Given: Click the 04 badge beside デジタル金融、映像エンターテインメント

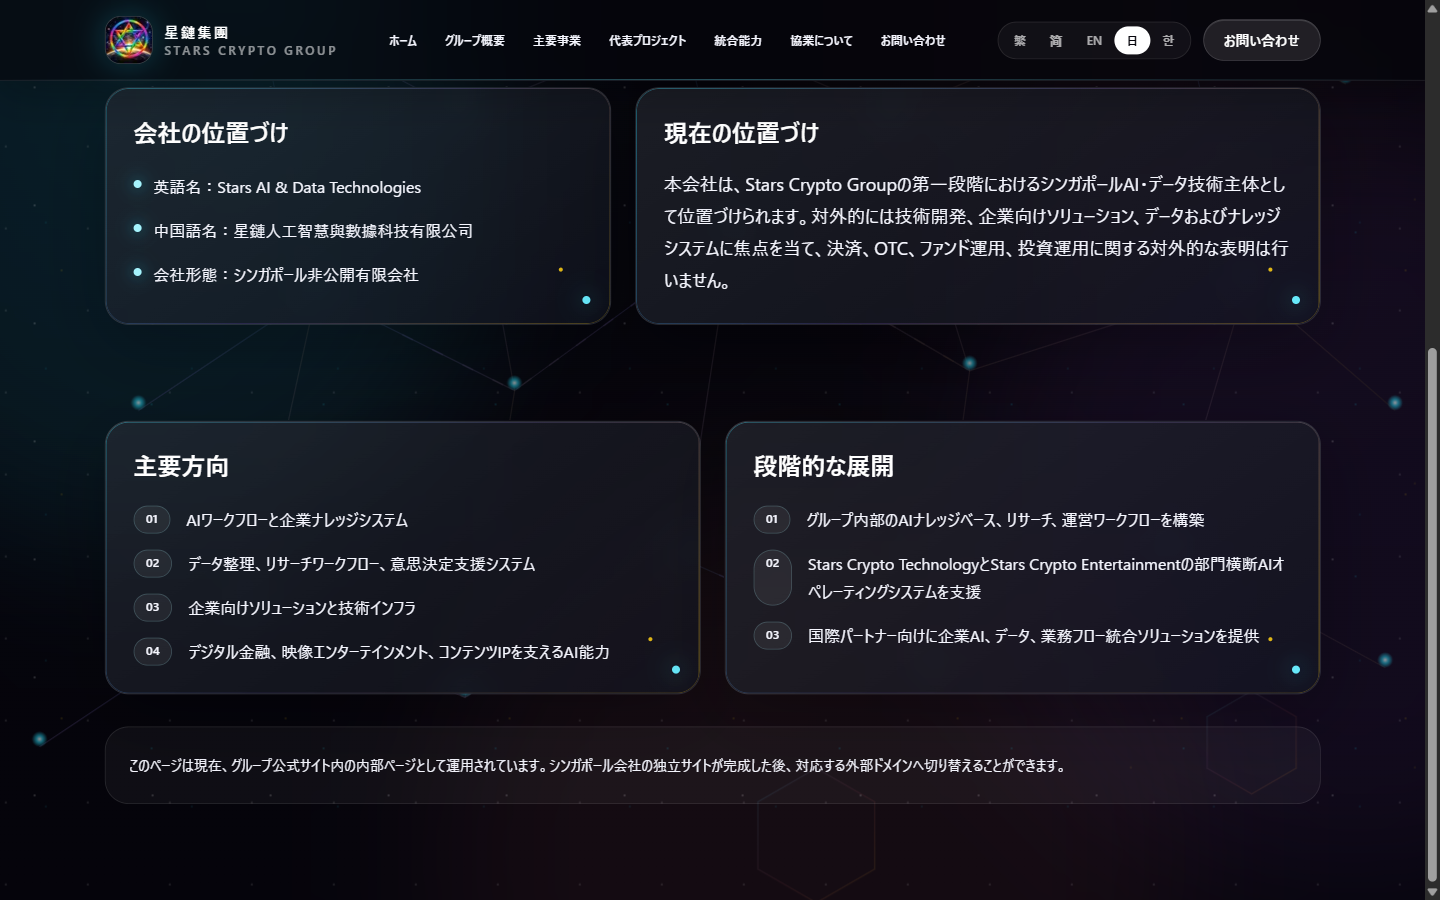Looking at the screenshot, I should click(x=153, y=652).
